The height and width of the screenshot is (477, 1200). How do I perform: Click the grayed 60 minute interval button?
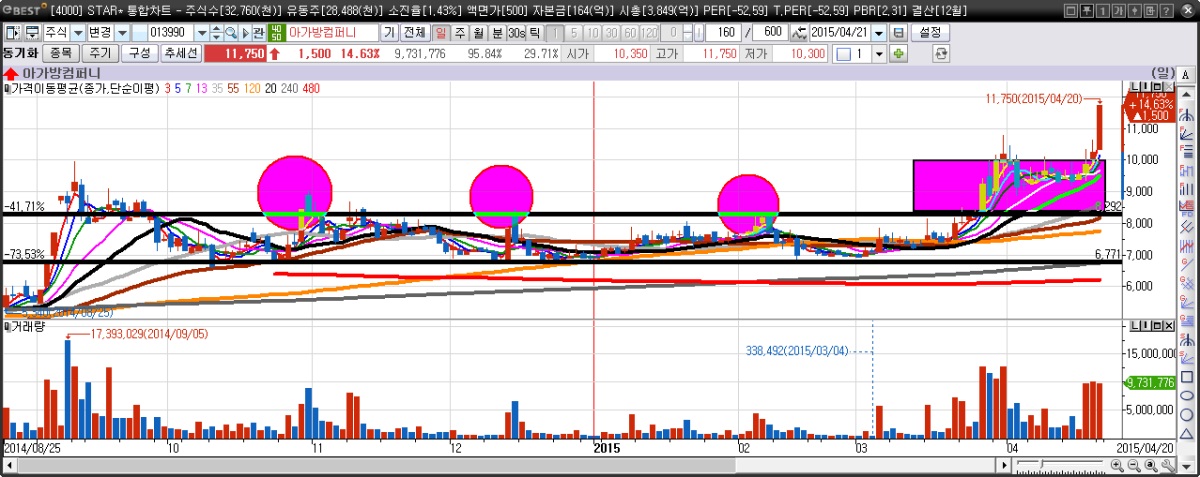631,32
